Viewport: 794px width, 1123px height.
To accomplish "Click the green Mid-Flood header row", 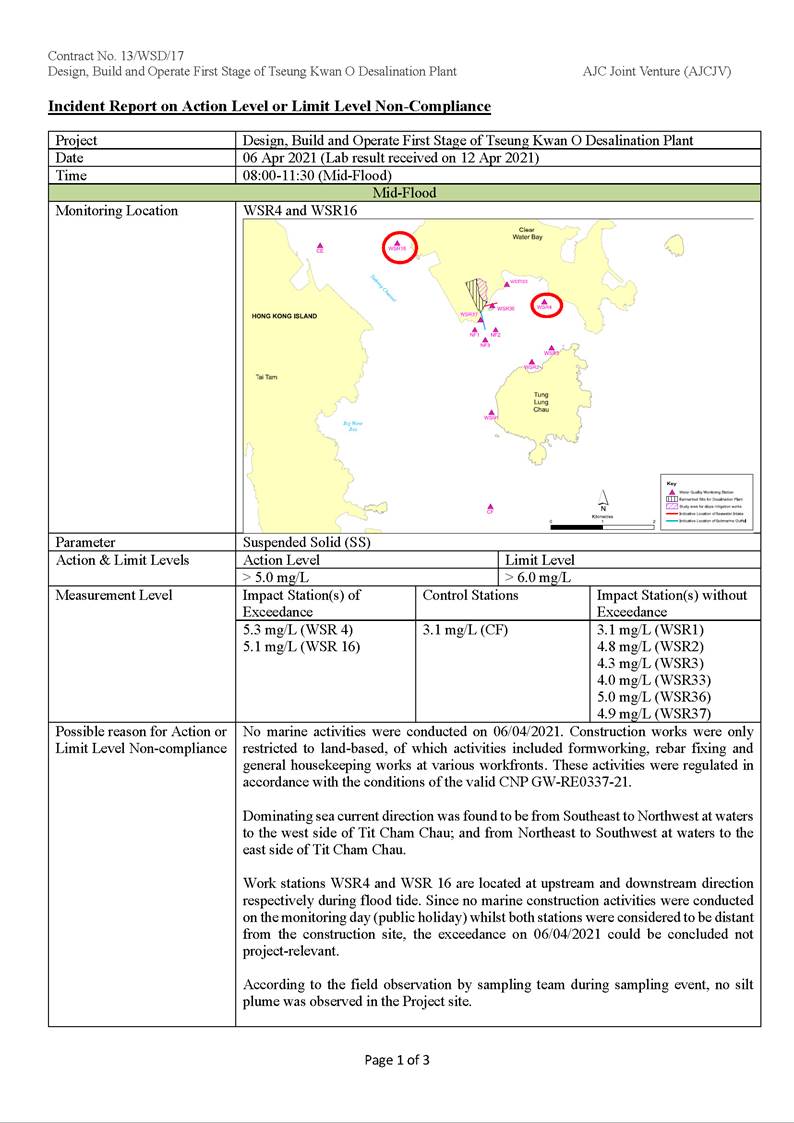I will (x=404, y=193).
